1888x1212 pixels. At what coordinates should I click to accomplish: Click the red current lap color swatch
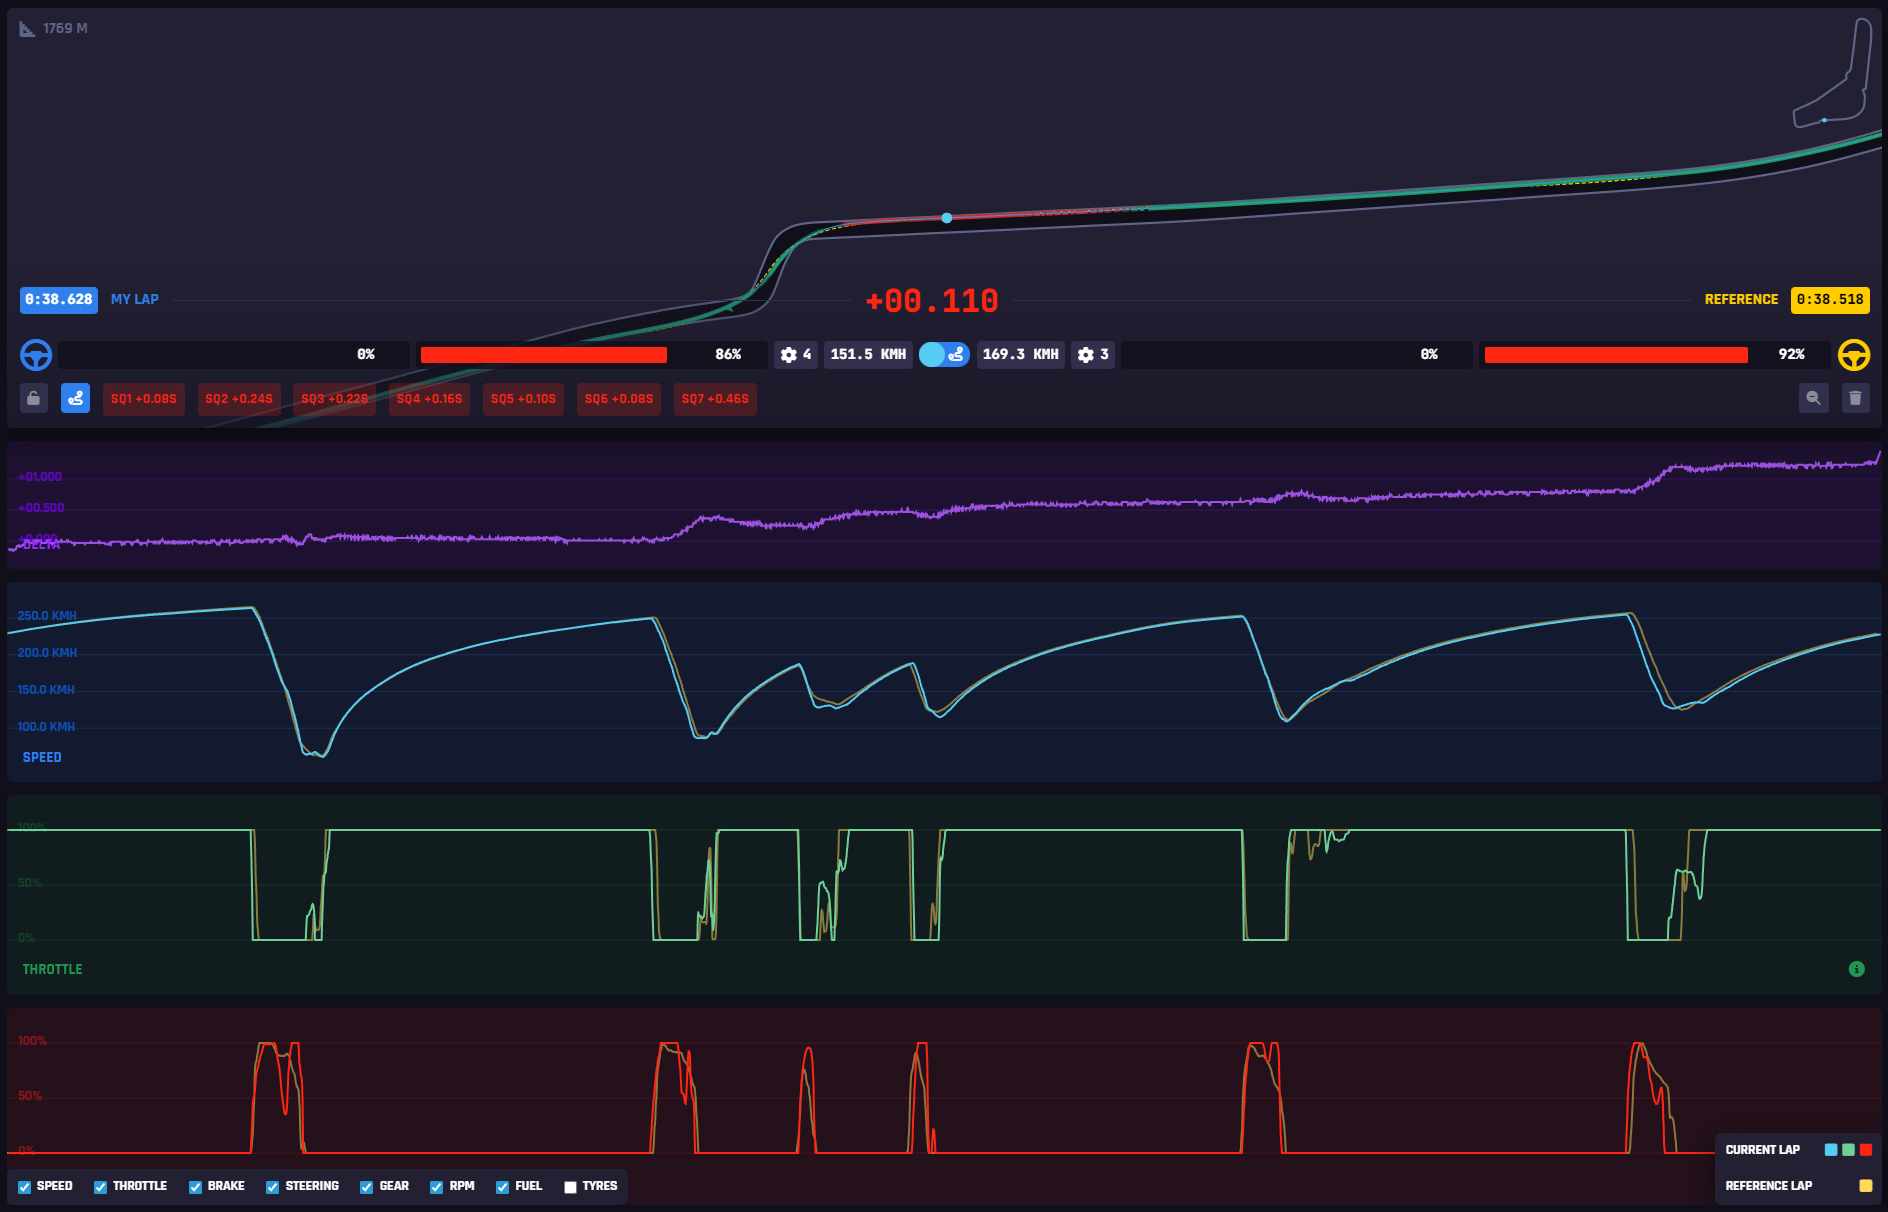point(1866,1150)
